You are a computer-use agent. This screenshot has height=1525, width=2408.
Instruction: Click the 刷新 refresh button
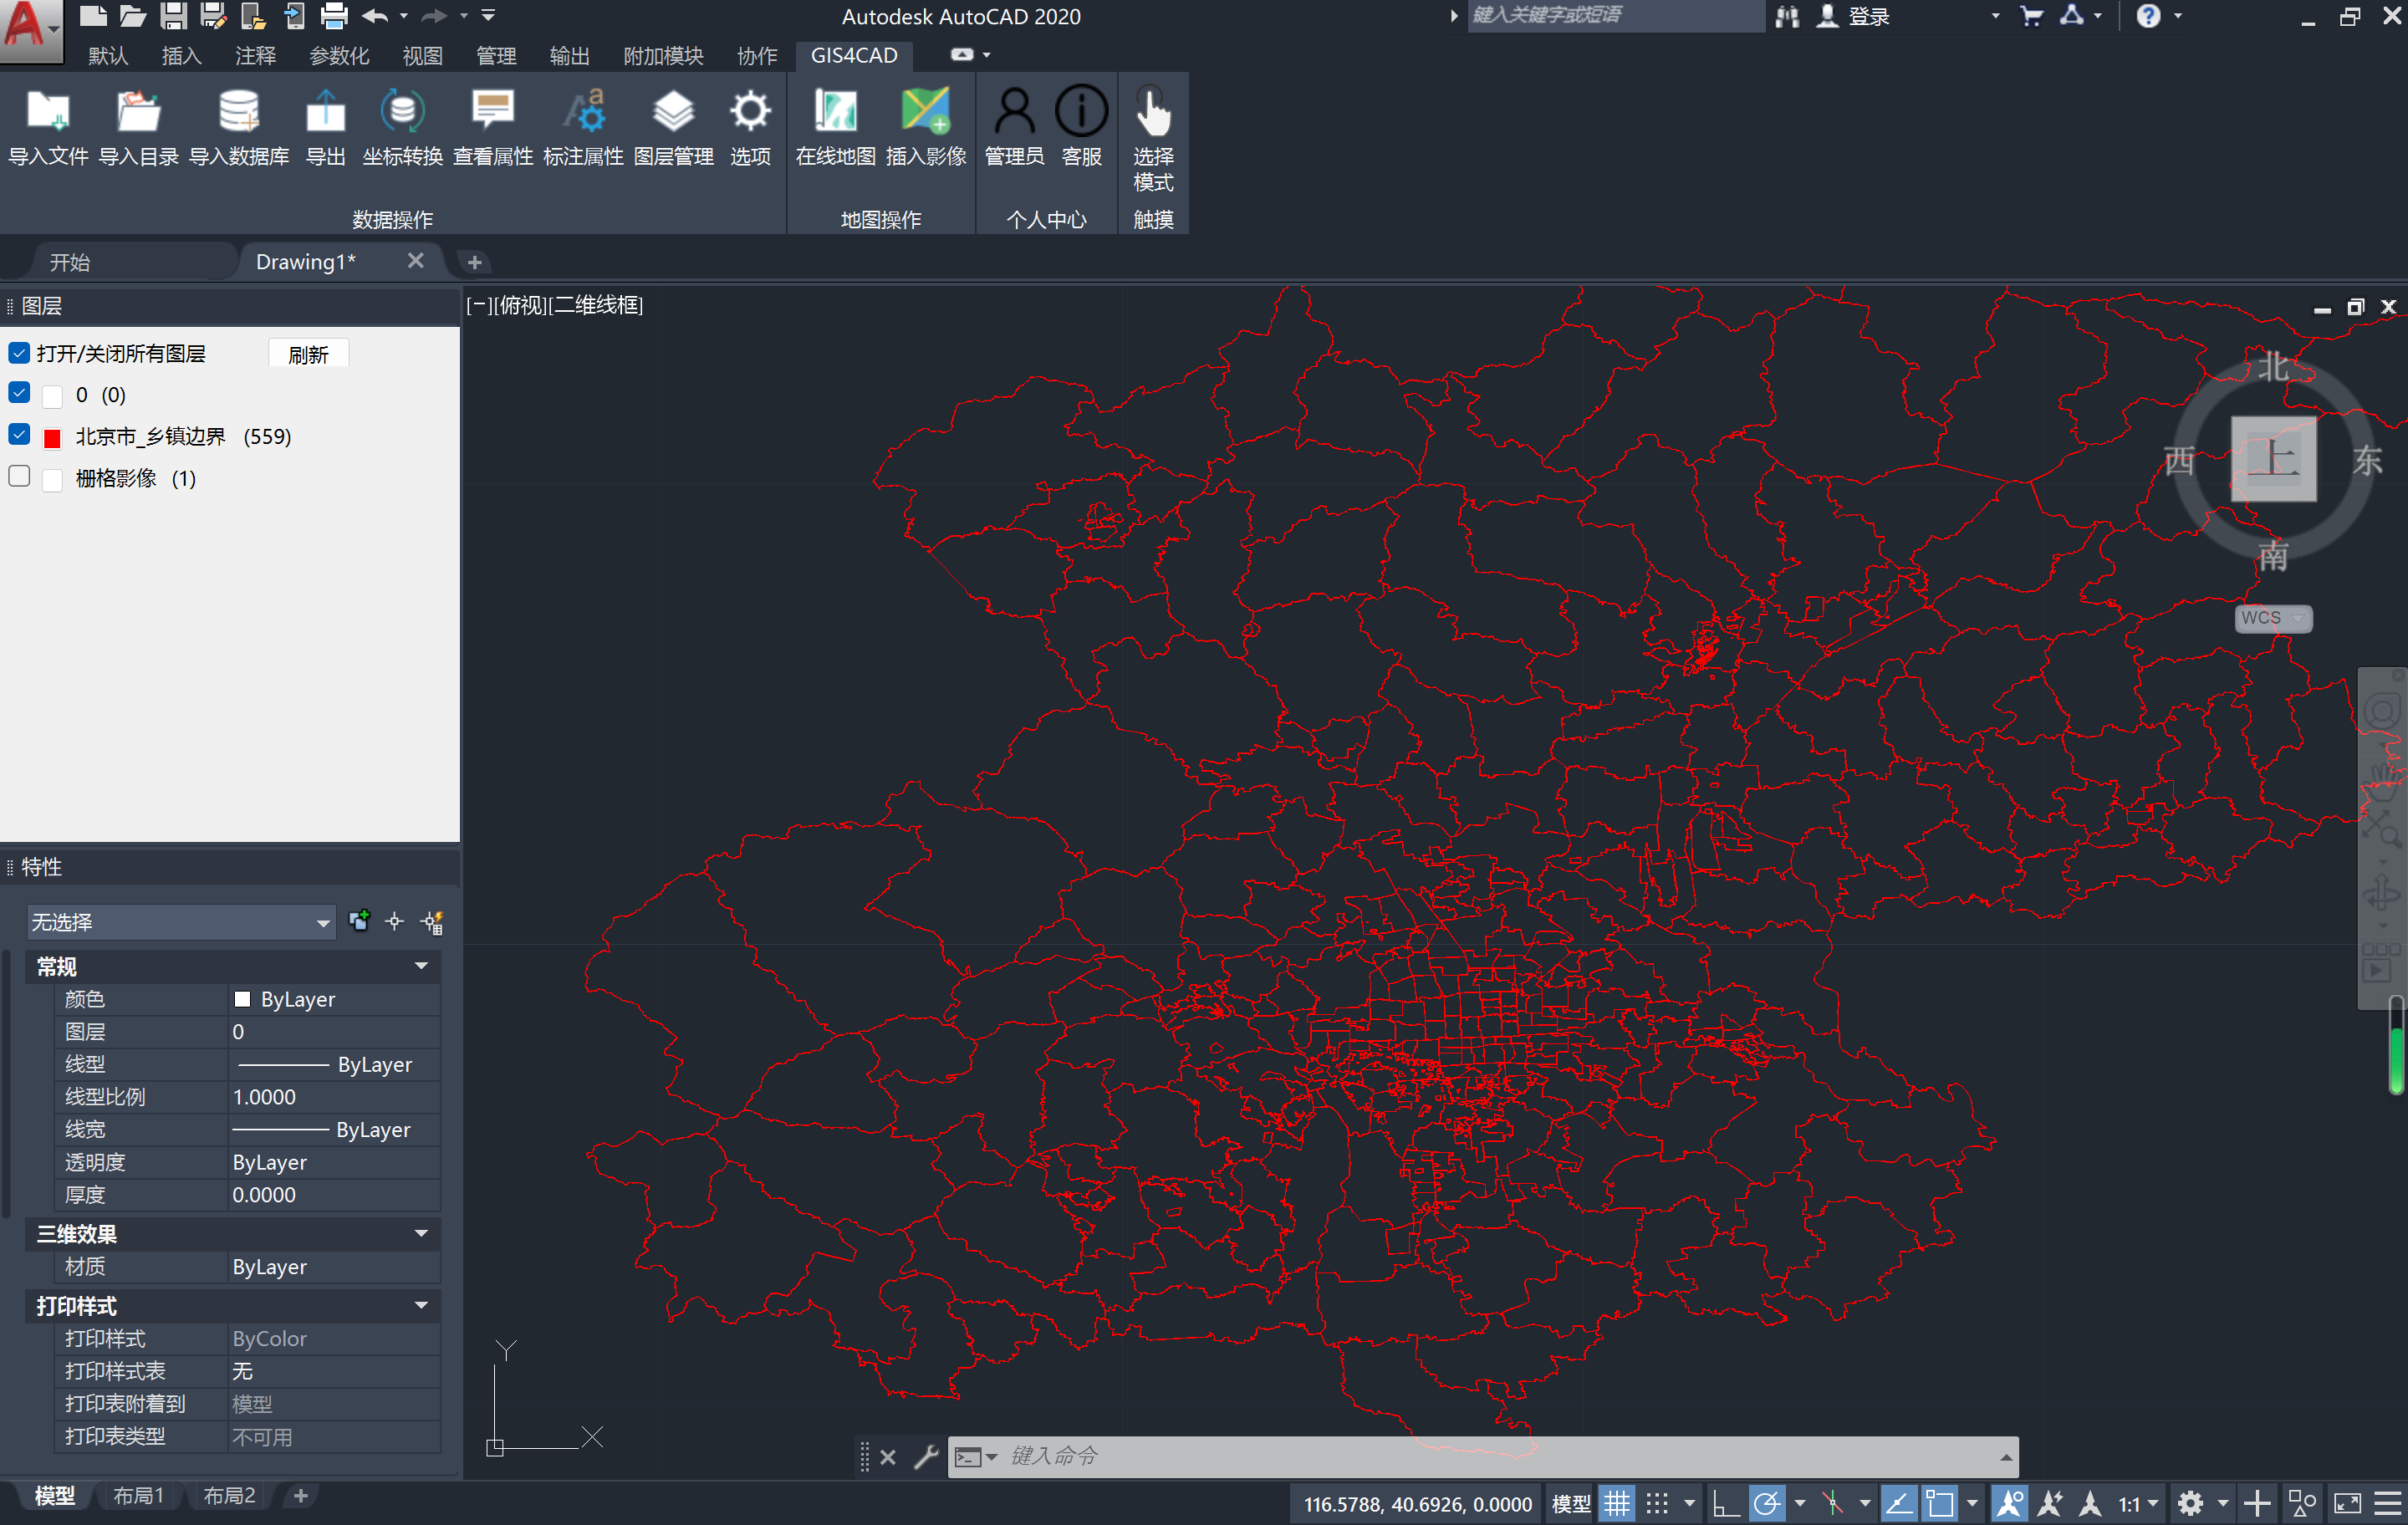click(x=308, y=354)
